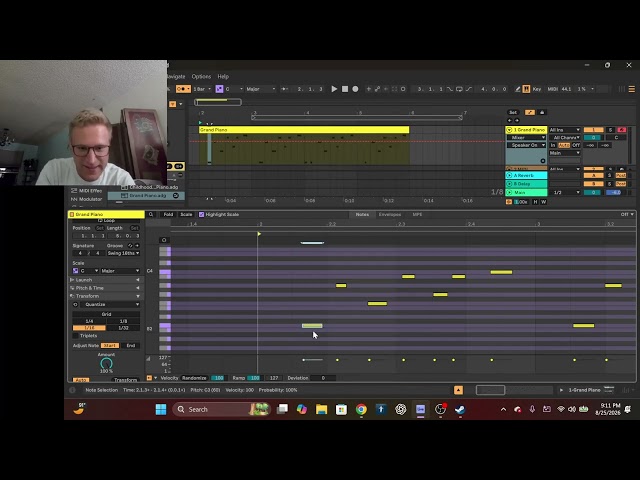The height and width of the screenshot is (480, 640).
Task: Open the All Ins input dropdown
Action: click(564, 130)
